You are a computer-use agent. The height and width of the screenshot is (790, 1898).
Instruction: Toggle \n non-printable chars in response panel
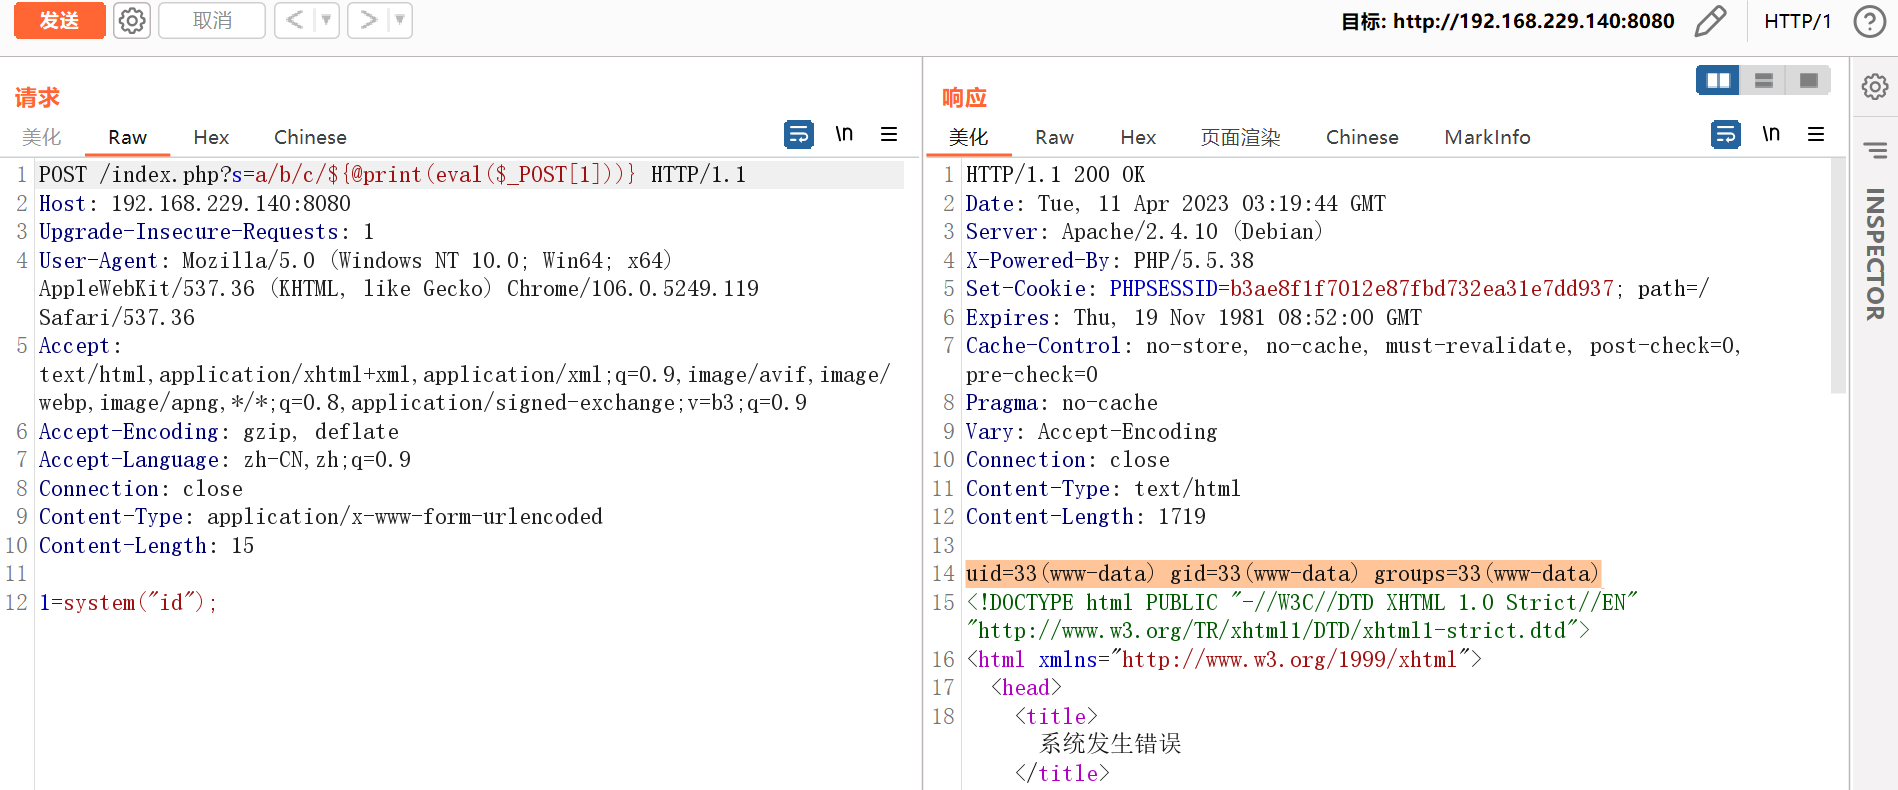coord(1771,134)
